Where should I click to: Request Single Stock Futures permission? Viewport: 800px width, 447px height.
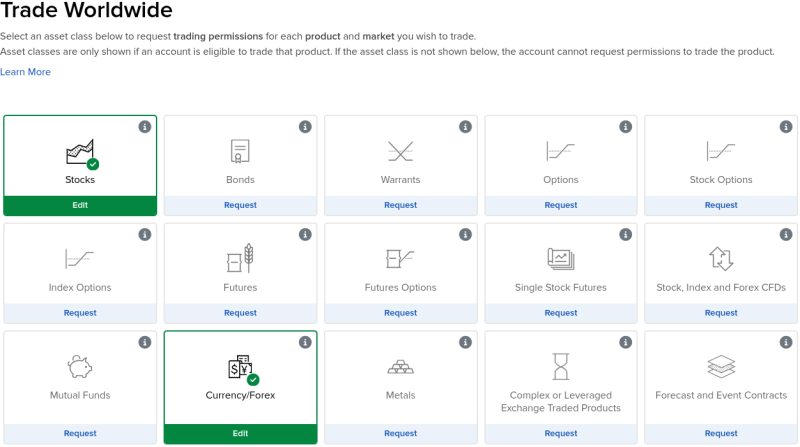pos(560,313)
